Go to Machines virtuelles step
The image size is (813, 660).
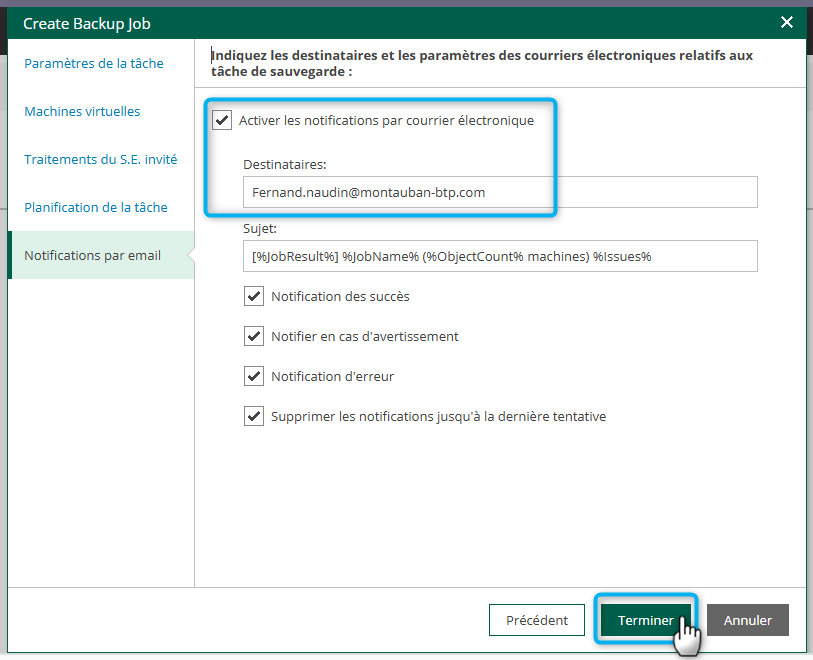tap(82, 111)
